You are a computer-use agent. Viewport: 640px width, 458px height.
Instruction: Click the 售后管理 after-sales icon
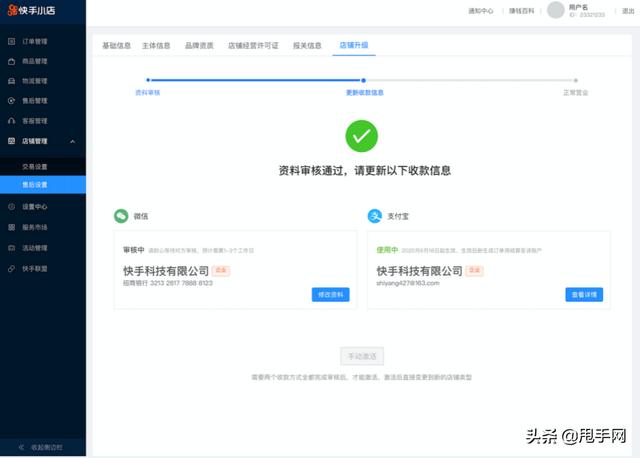[11, 100]
